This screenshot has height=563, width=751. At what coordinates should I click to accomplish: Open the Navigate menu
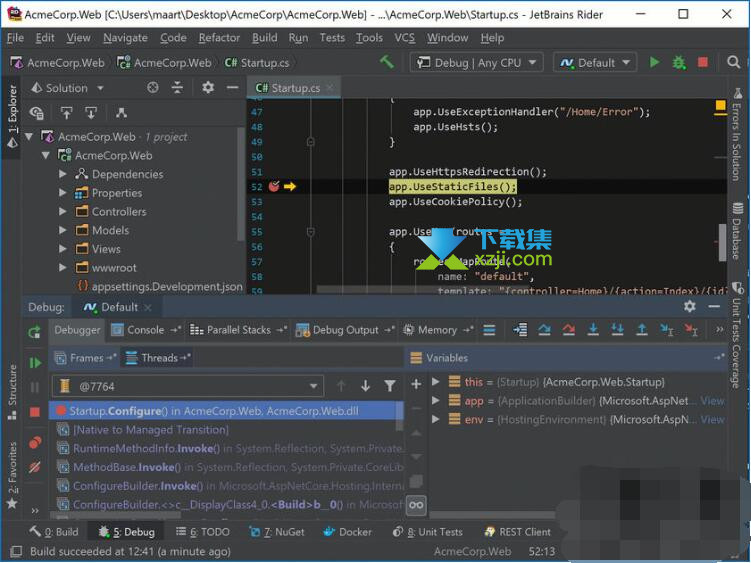[125, 38]
